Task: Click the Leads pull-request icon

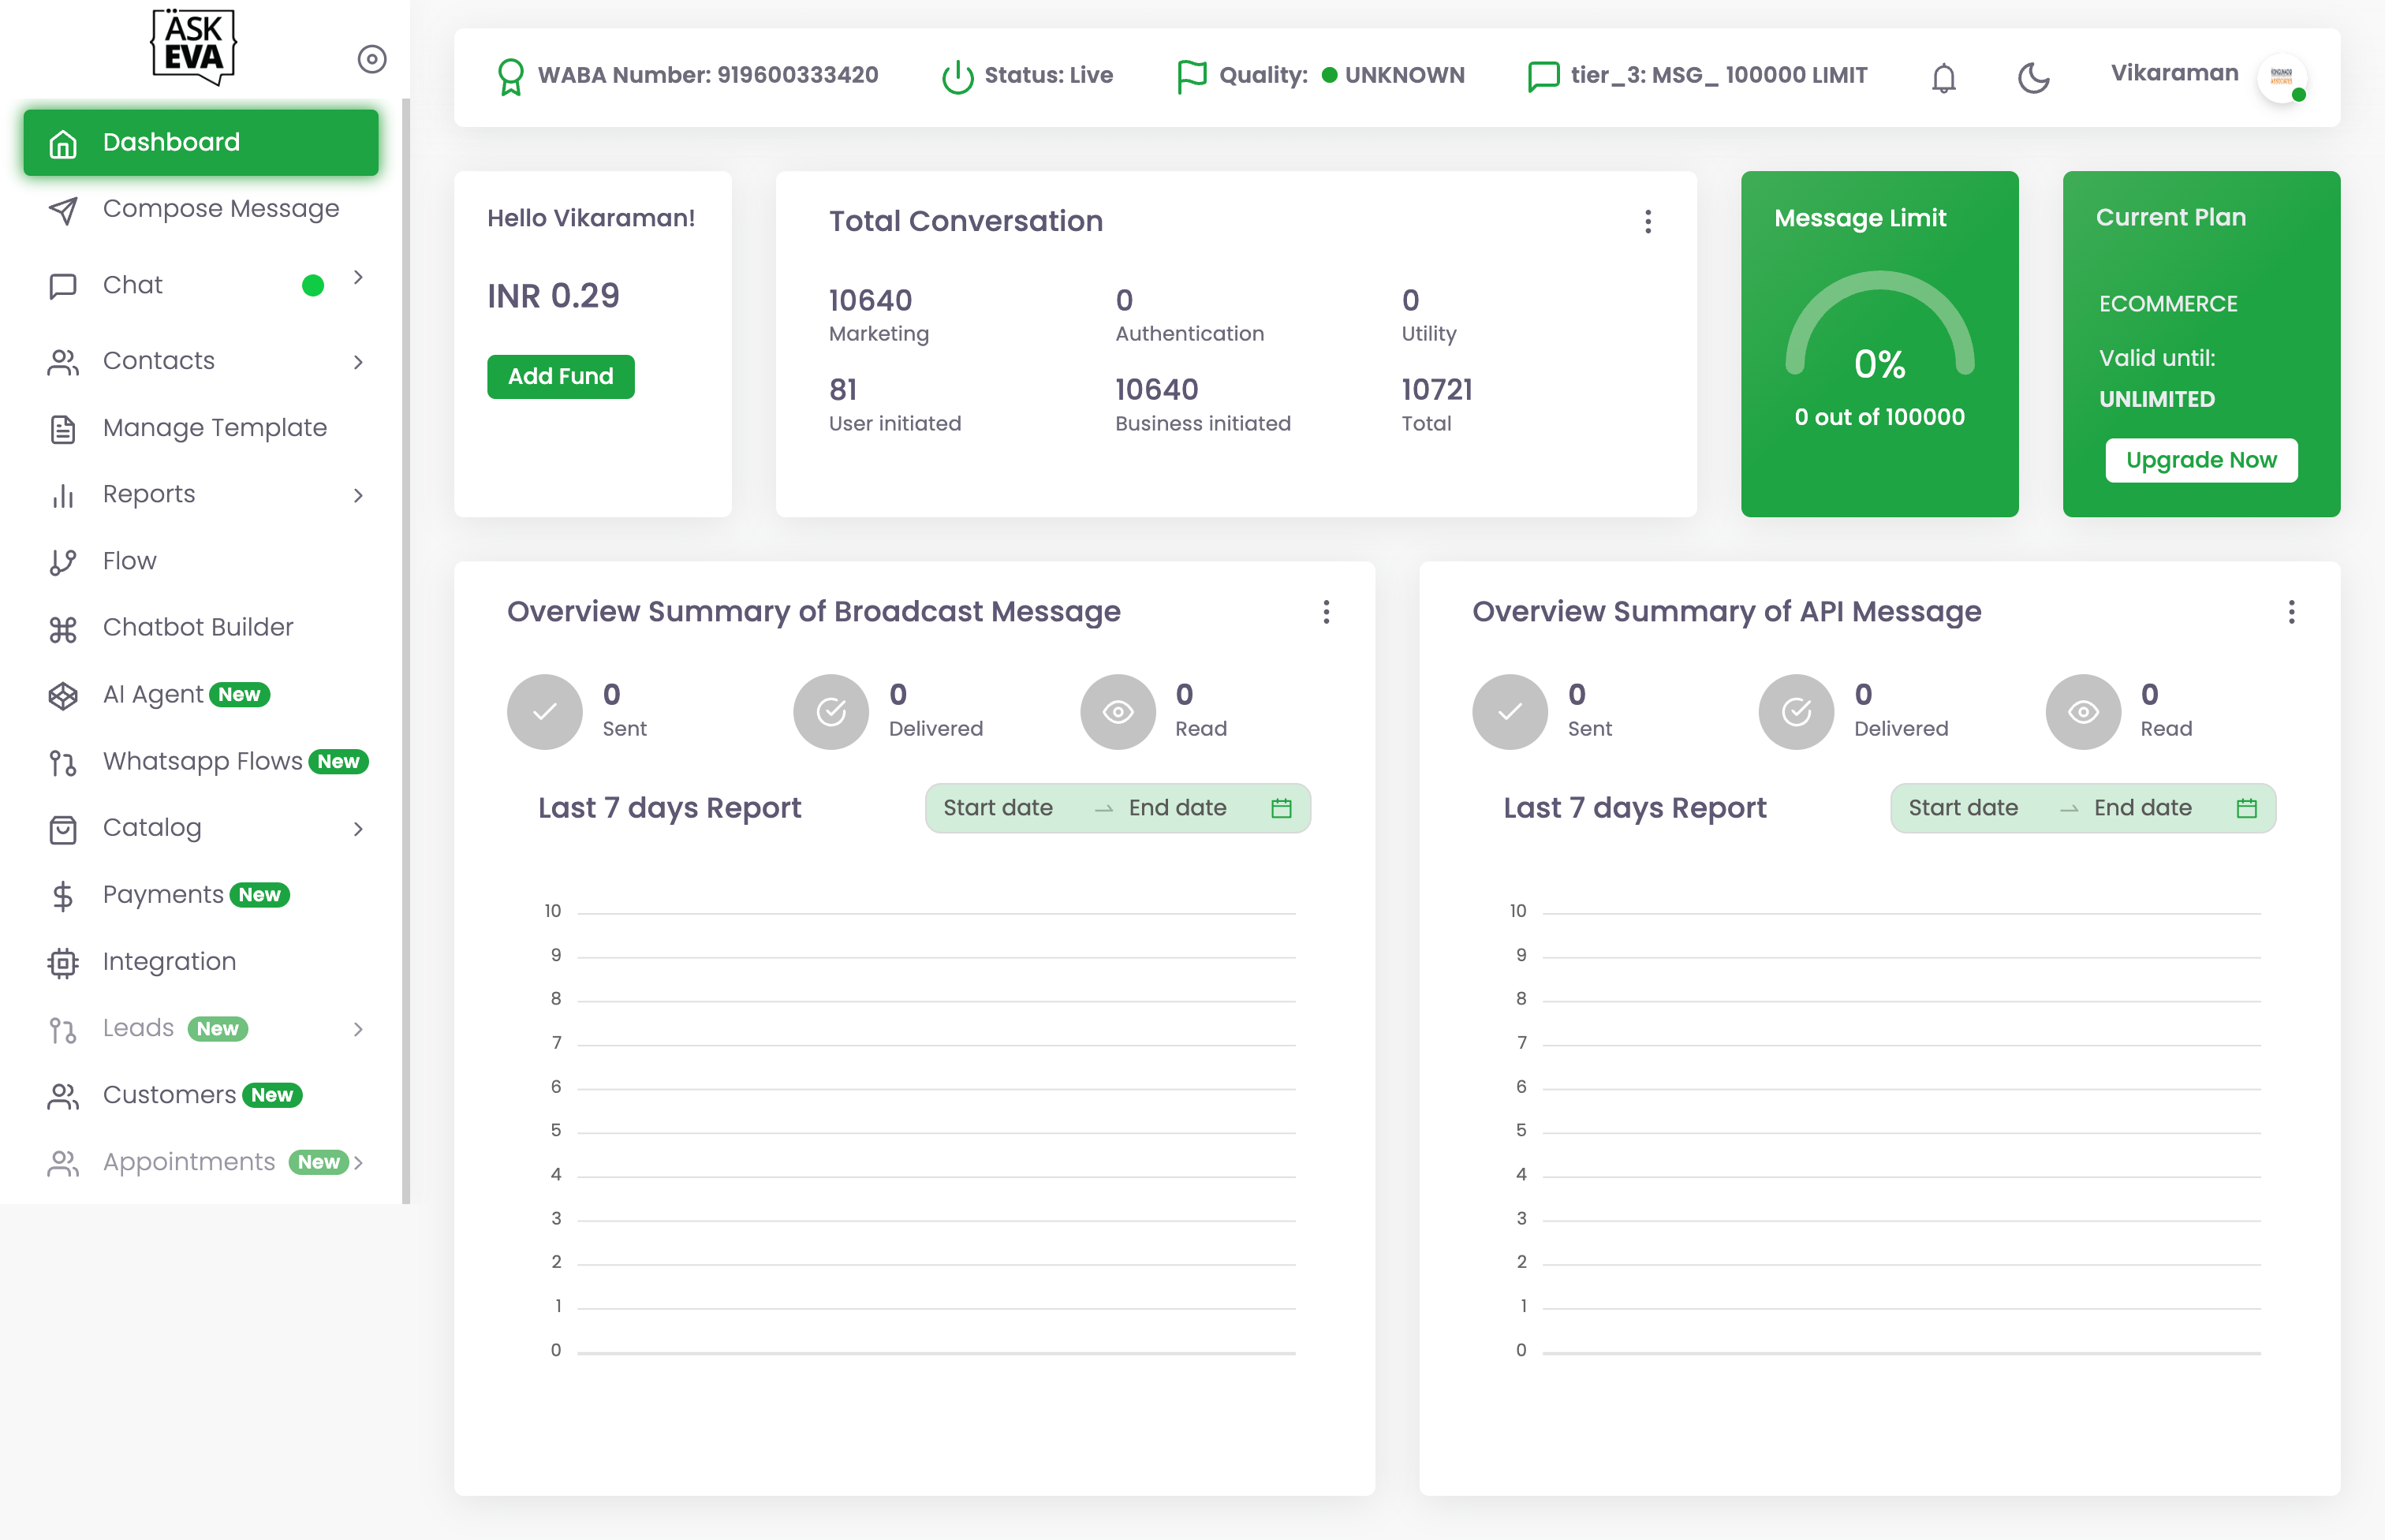Action: coord(63,1030)
